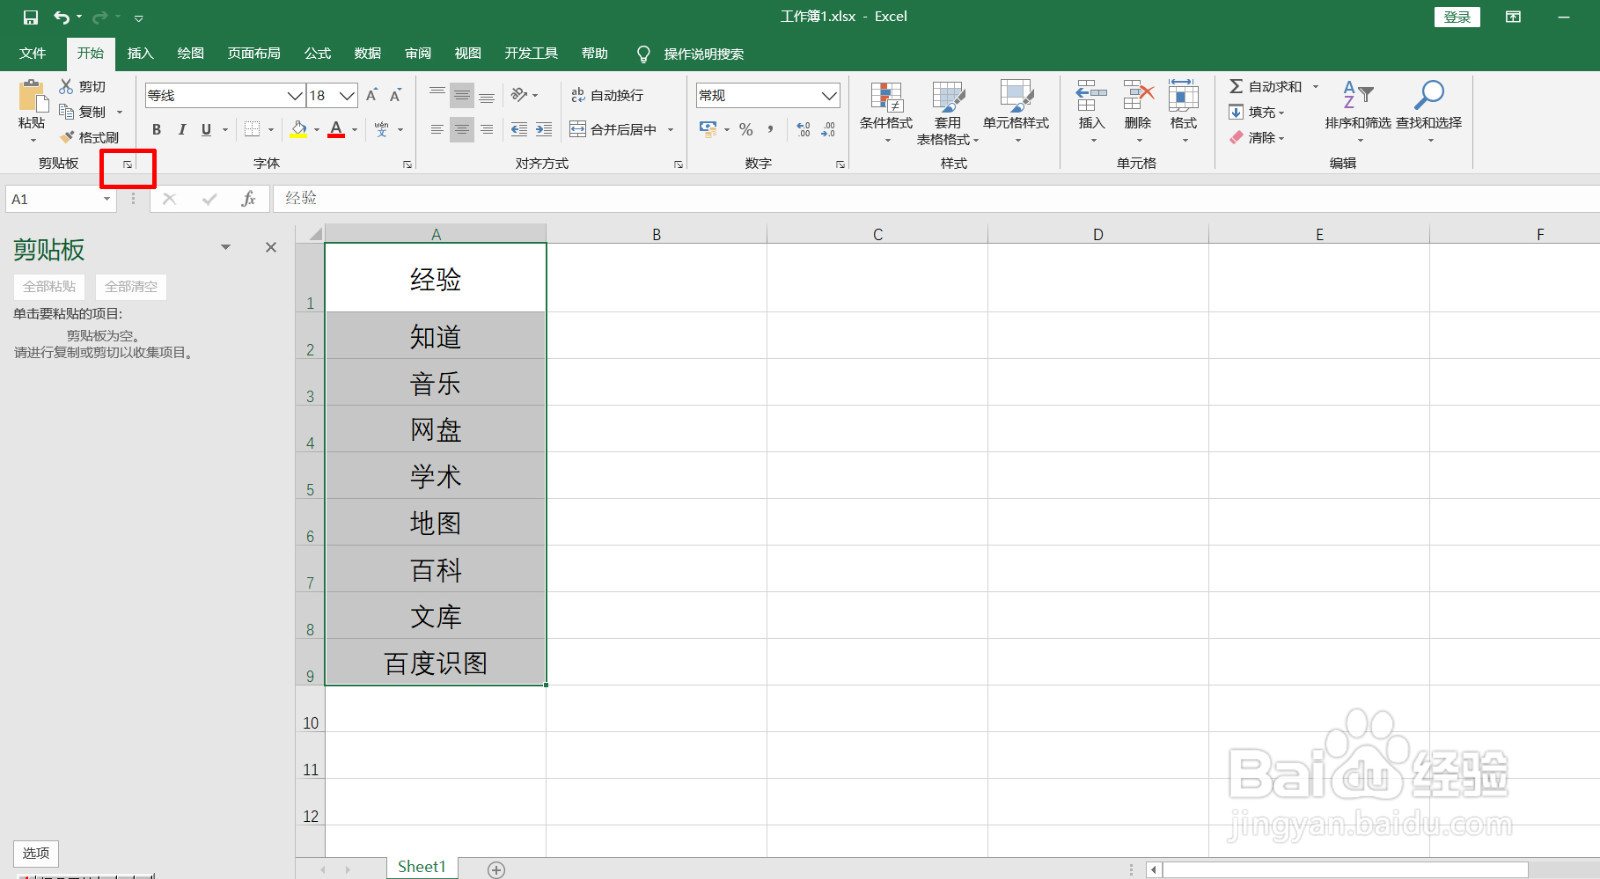Click the Paste clipboard icon
This screenshot has height=879, width=1600.
click(x=32, y=96)
